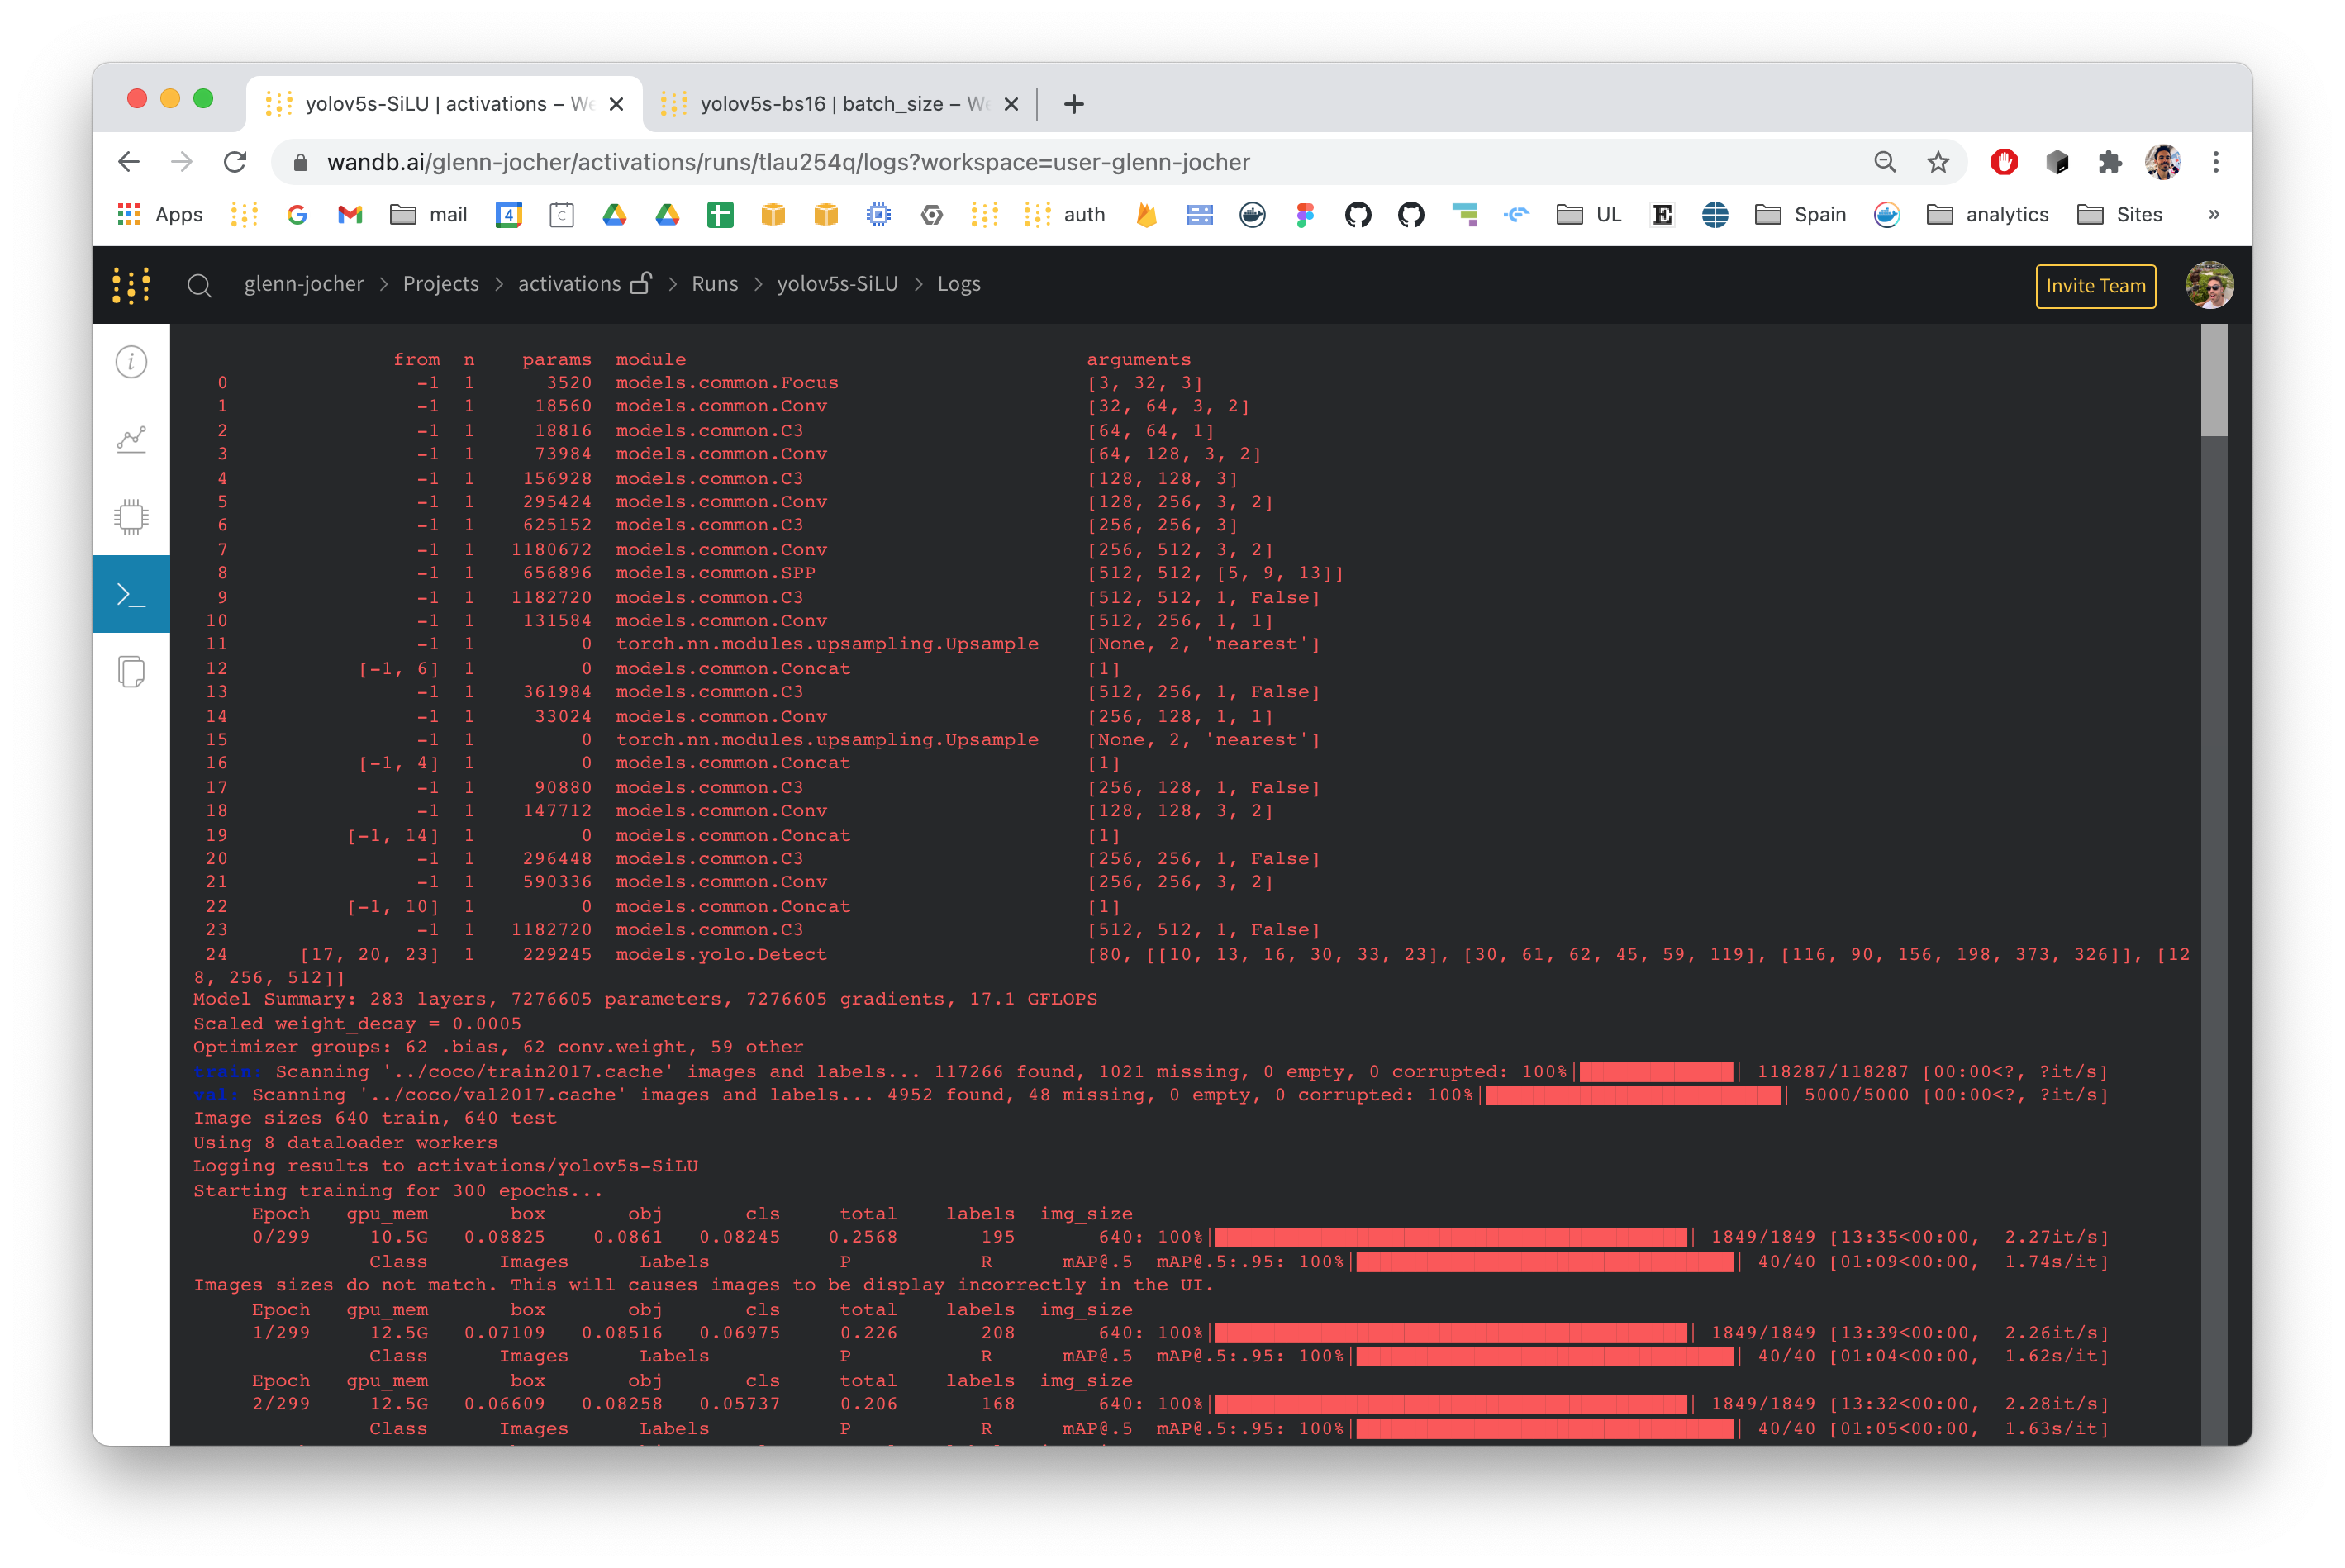Bookmark this page with the star
Image resolution: width=2345 pixels, height=1568 pixels.
pos(1938,162)
